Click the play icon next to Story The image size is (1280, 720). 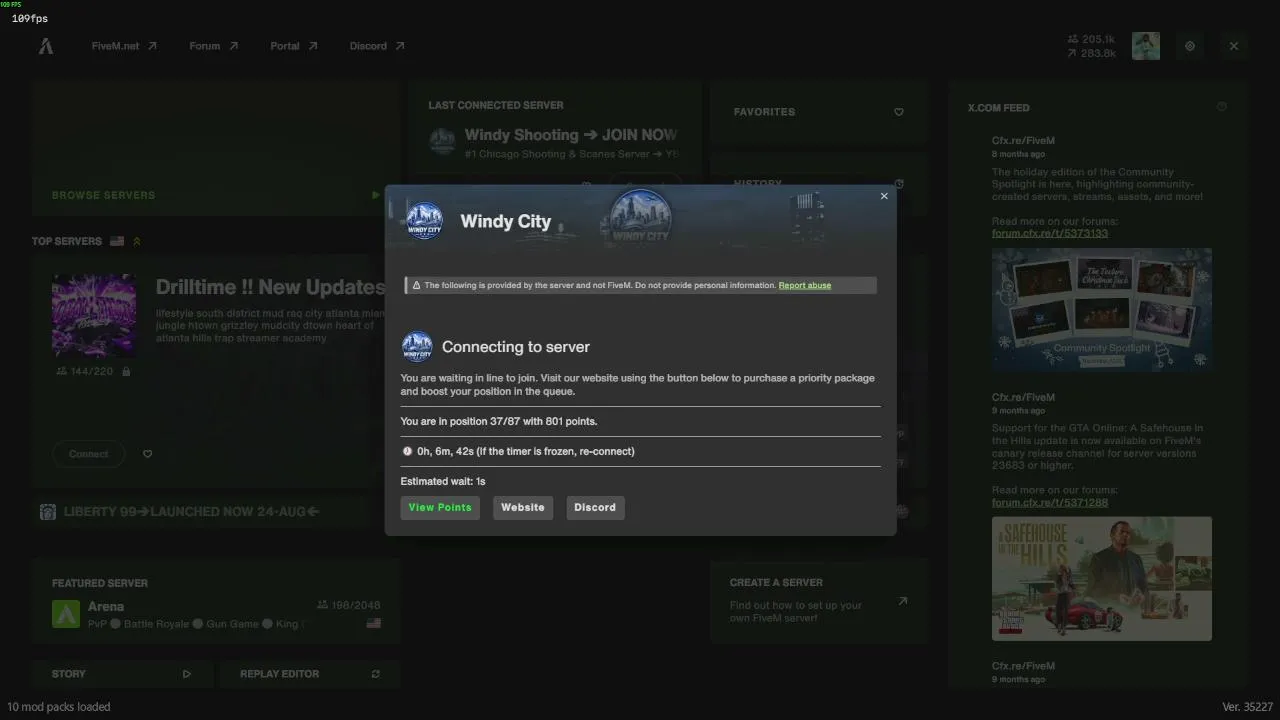(187, 674)
